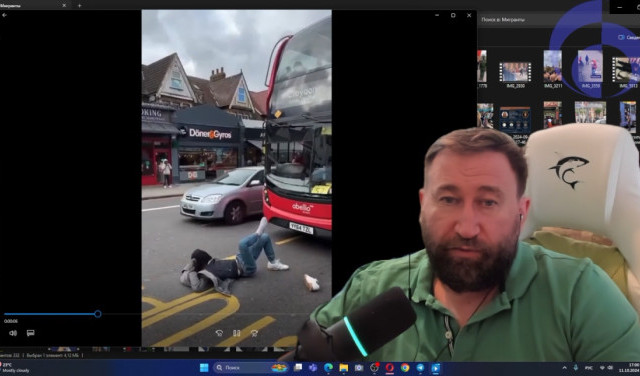
Task: Open the Windows Start menu
Action: click(204, 367)
